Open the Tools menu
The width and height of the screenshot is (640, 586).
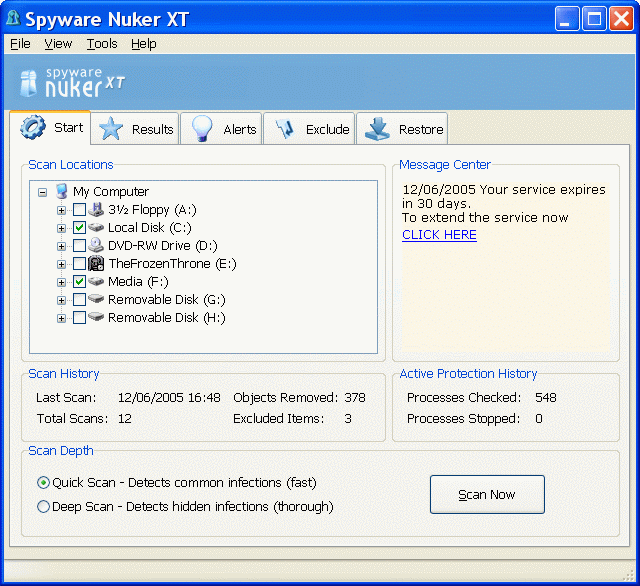pos(102,44)
